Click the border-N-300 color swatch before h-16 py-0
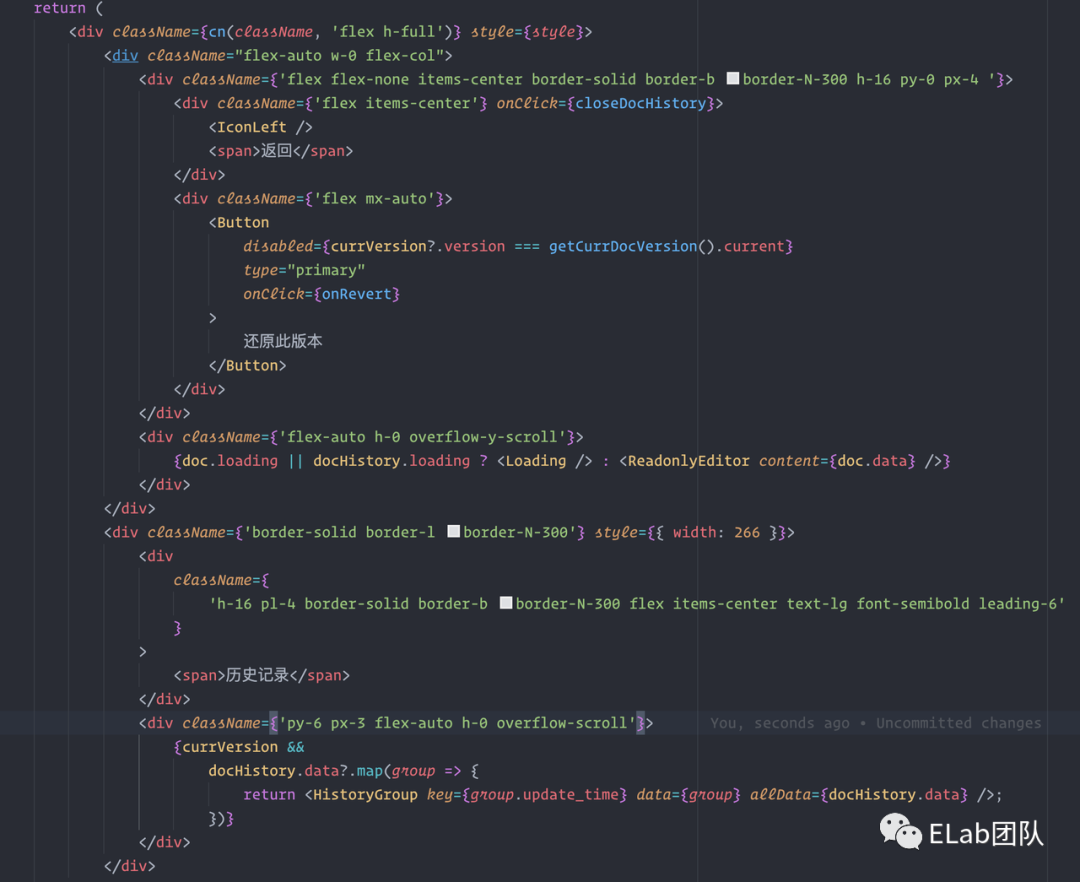The image size is (1080, 882). (733, 78)
